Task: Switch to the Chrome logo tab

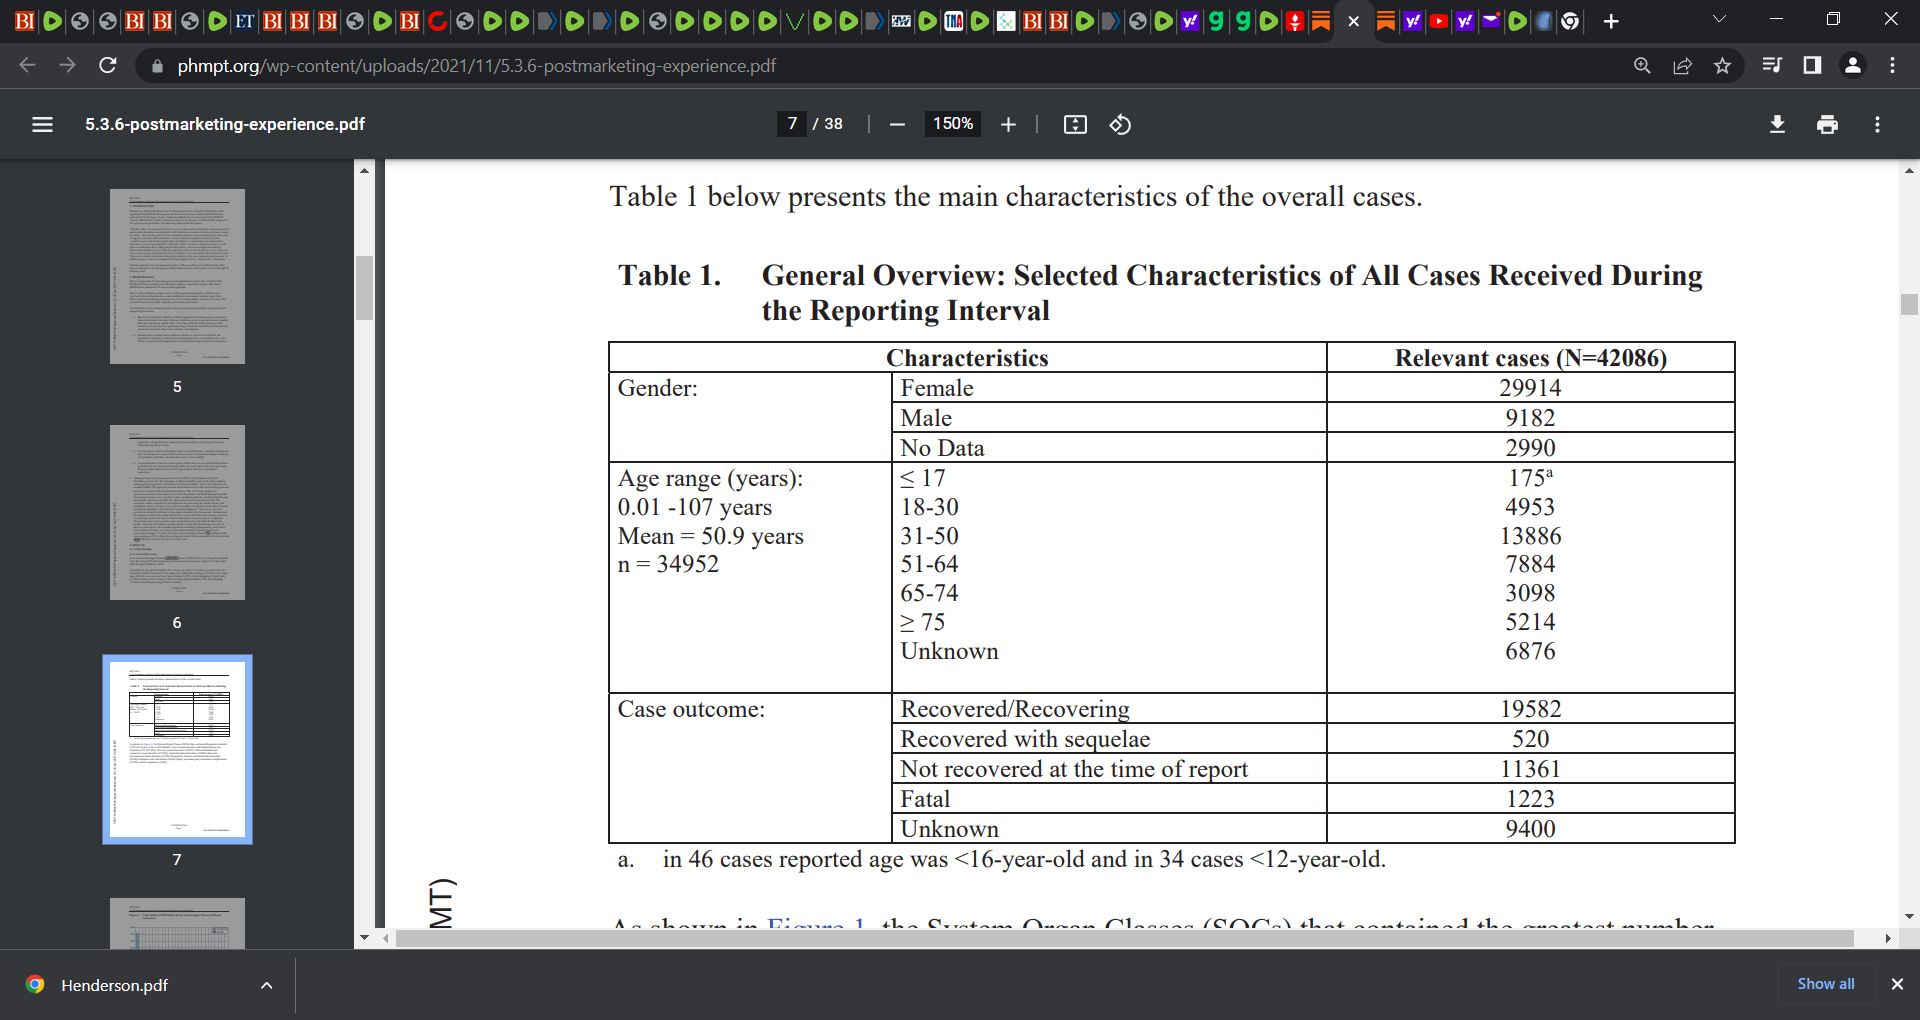Action: point(1570,21)
